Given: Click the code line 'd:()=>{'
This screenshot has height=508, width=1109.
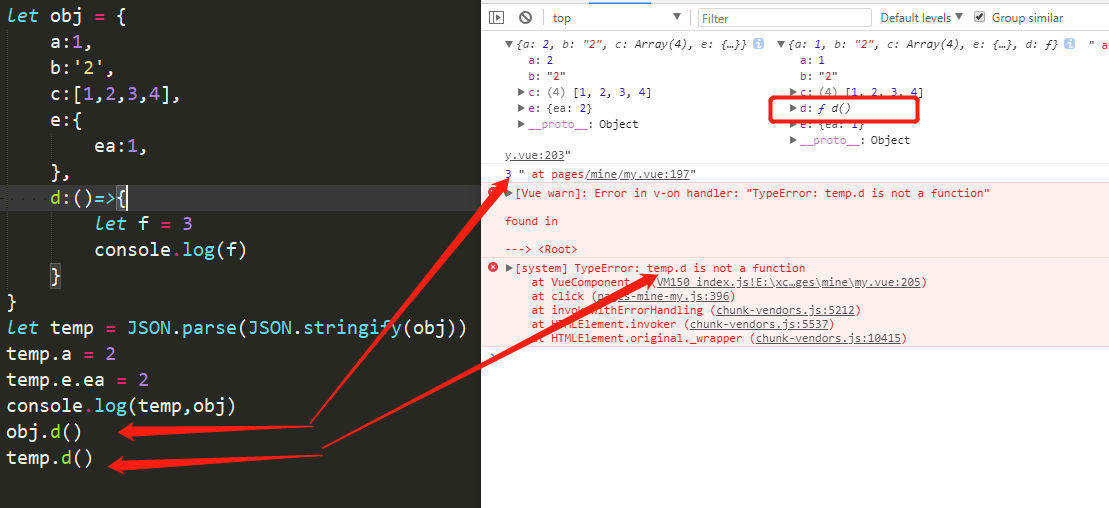Looking at the screenshot, I should coord(89,197).
